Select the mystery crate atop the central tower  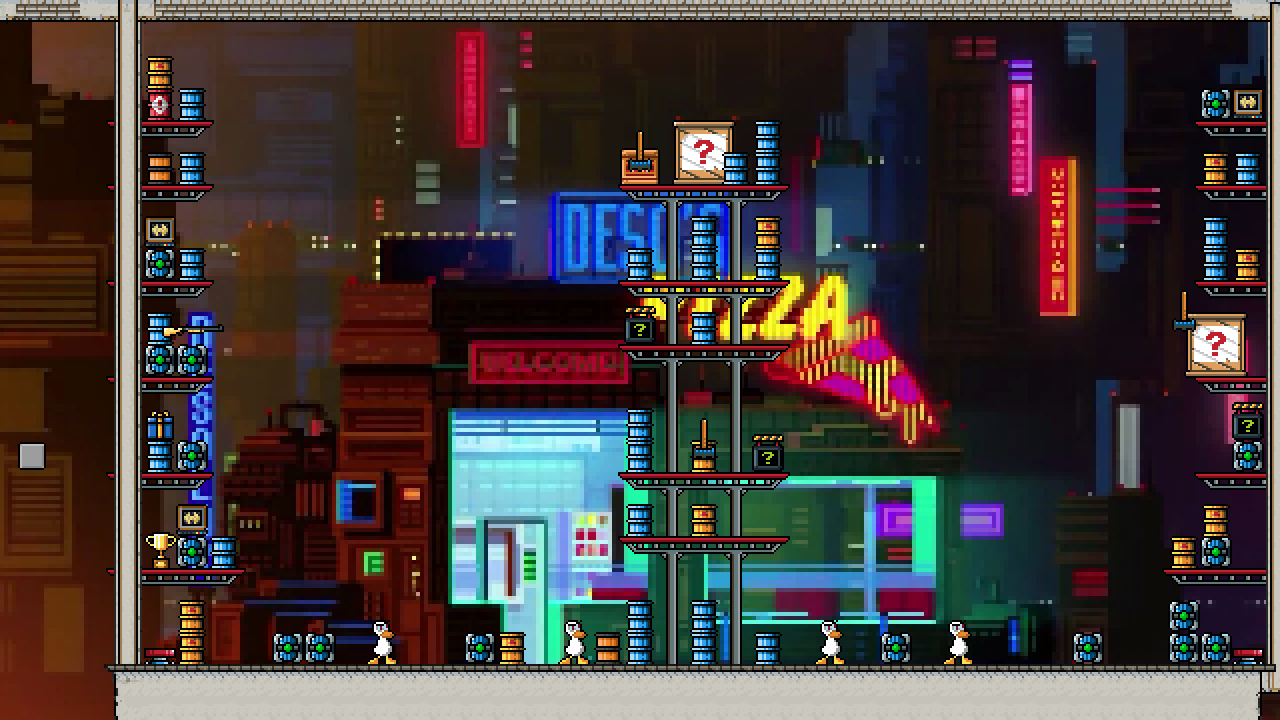[x=703, y=153]
